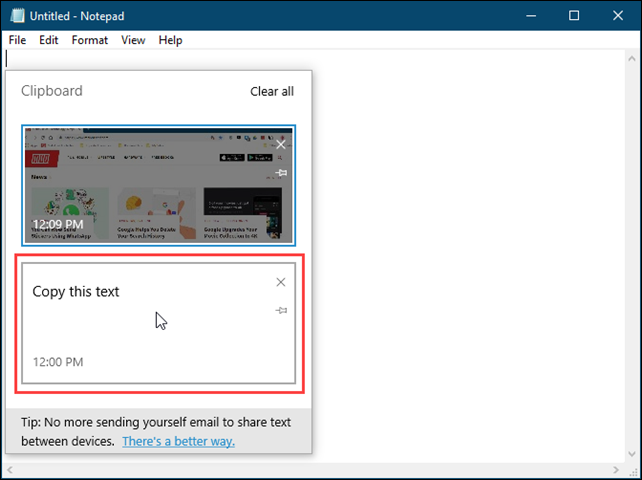Delete the 12:09 PM screenshot clipboard item
Screen dimensions: 642x480
pyautogui.click(x=280, y=144)
